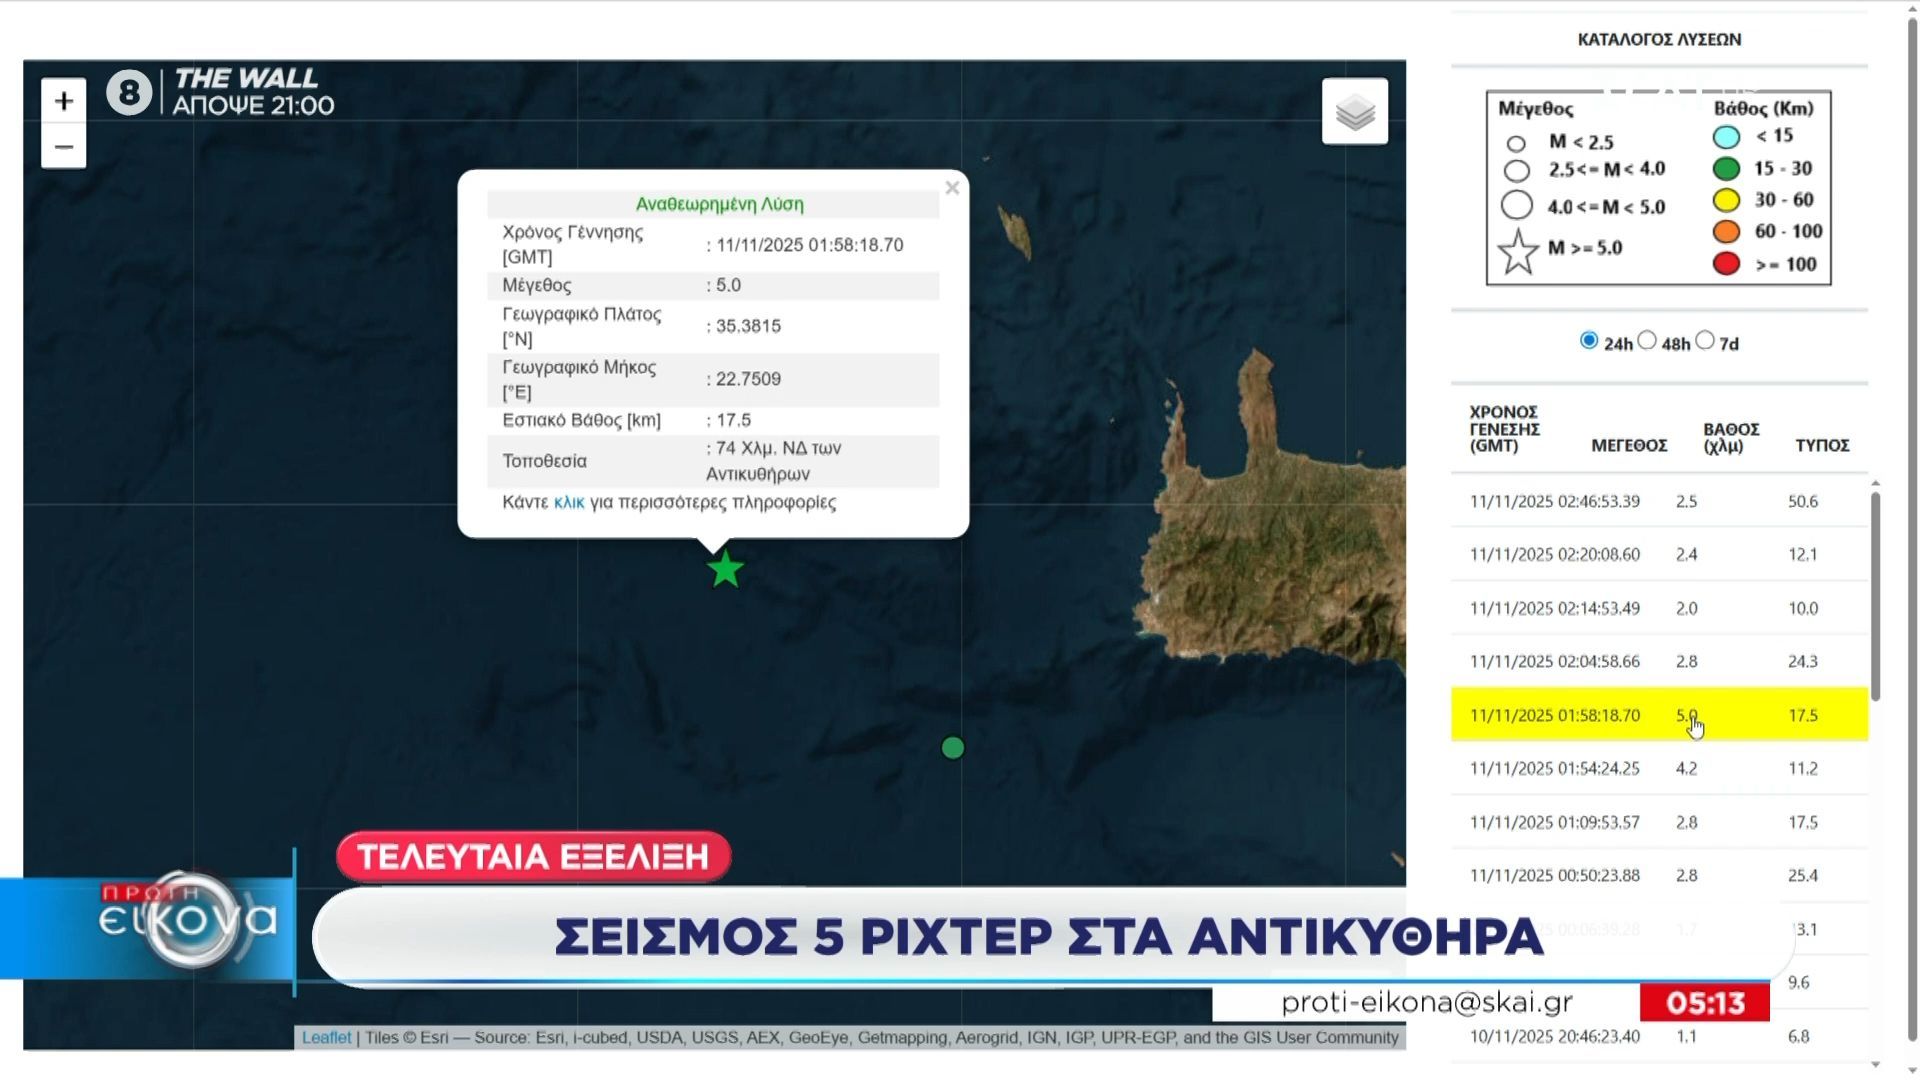The image size is (1920, 1080).
Task: Open the 'κλικ' more information link
Action: click(x=568, y=502)
